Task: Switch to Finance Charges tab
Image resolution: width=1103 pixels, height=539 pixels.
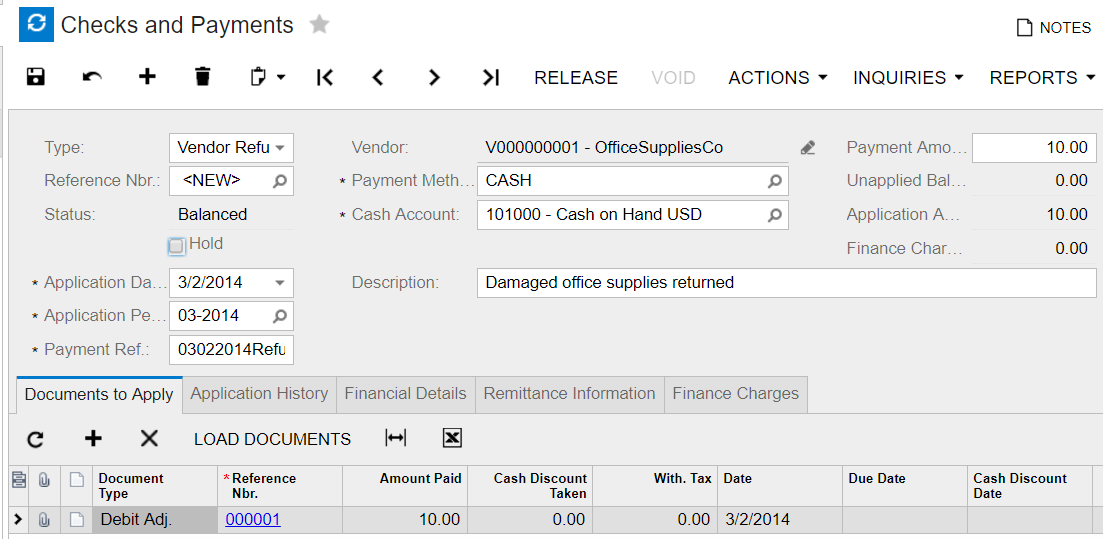Action: (x=736, y=393)
